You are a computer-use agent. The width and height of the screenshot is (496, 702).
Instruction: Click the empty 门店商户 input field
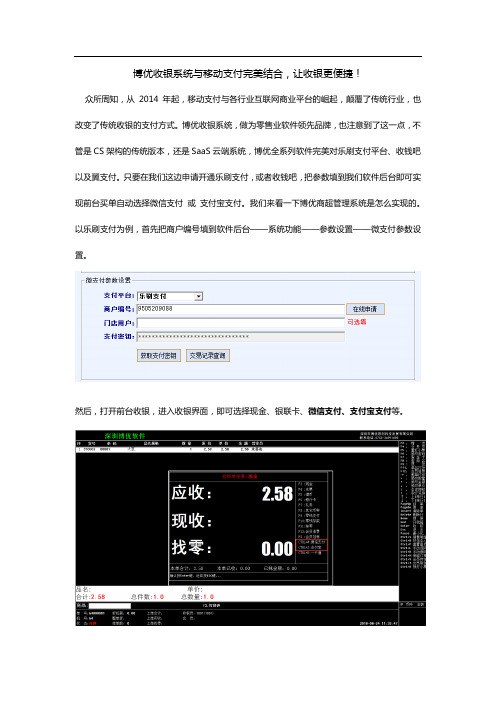click(x=240, y=323)
